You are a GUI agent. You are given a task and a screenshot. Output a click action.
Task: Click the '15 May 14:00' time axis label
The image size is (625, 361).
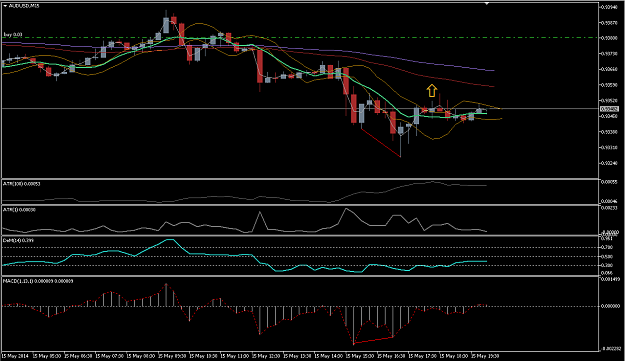pyautogui.click(x=328, y=356)
